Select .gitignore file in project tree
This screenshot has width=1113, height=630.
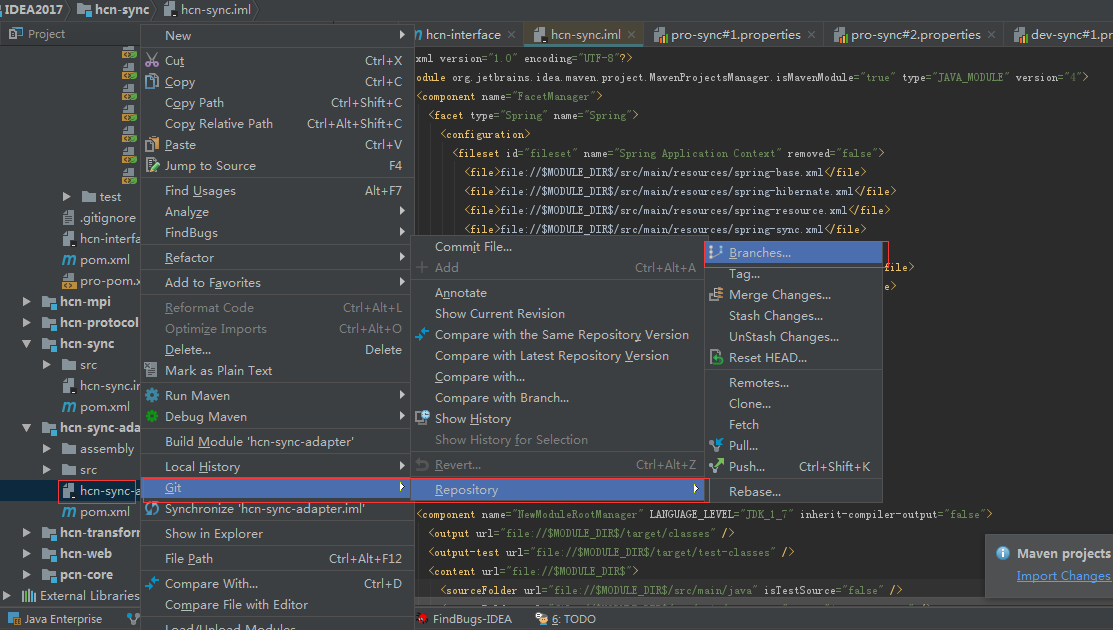pyautogui.click(x=99, y=218)
